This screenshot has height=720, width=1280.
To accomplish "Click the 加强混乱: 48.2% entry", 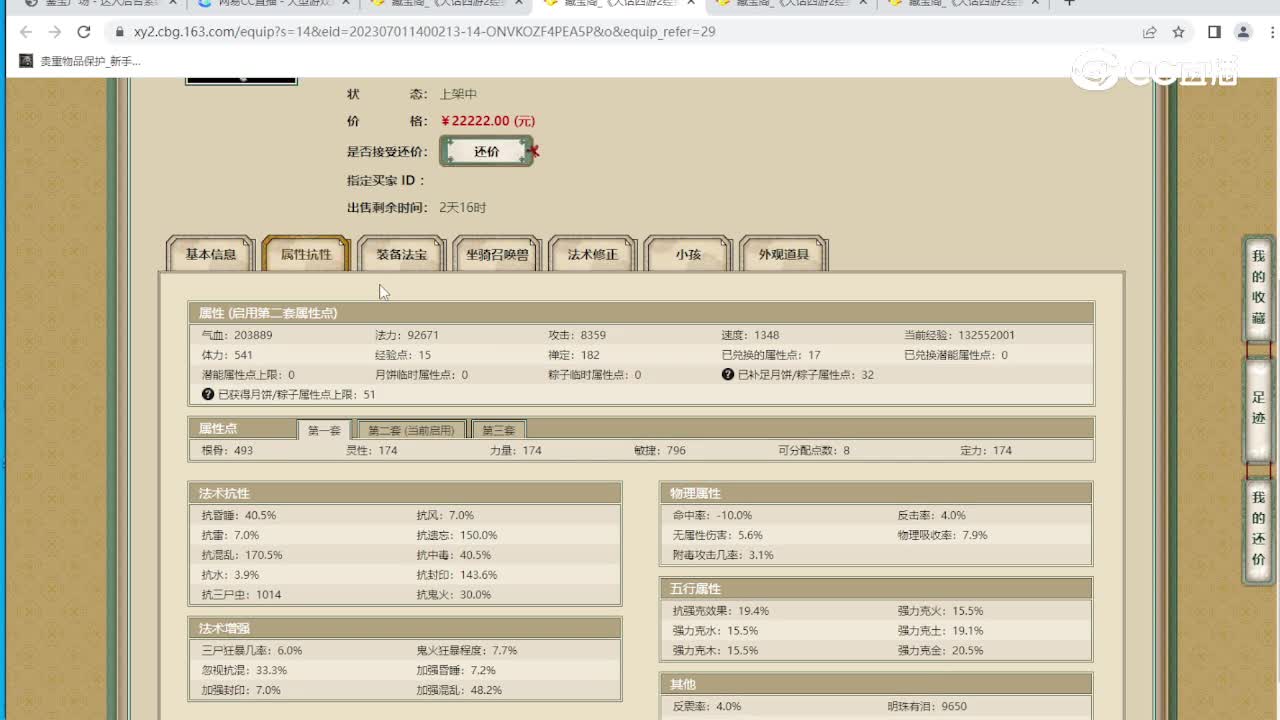I will tap(459, 690).
